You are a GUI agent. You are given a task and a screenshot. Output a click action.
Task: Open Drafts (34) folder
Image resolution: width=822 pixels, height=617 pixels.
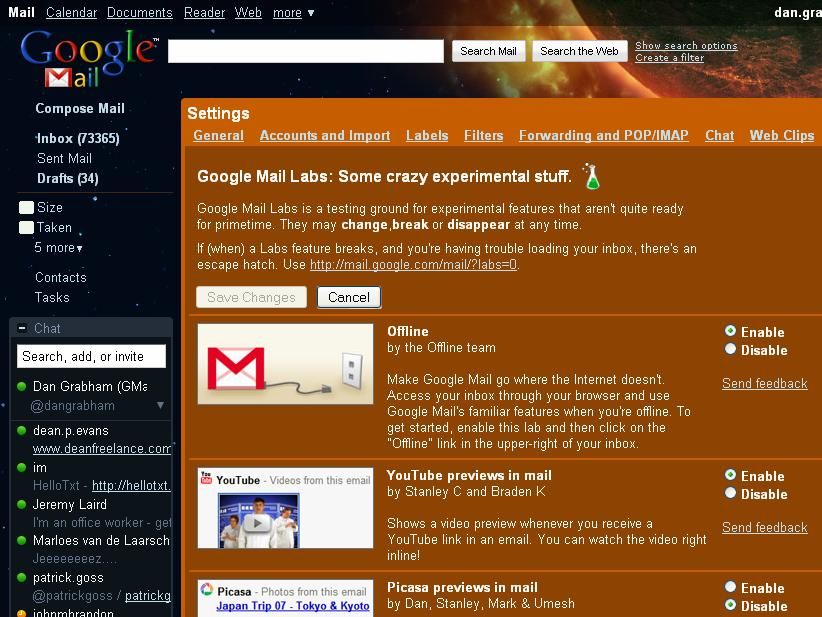pos(68,178)
